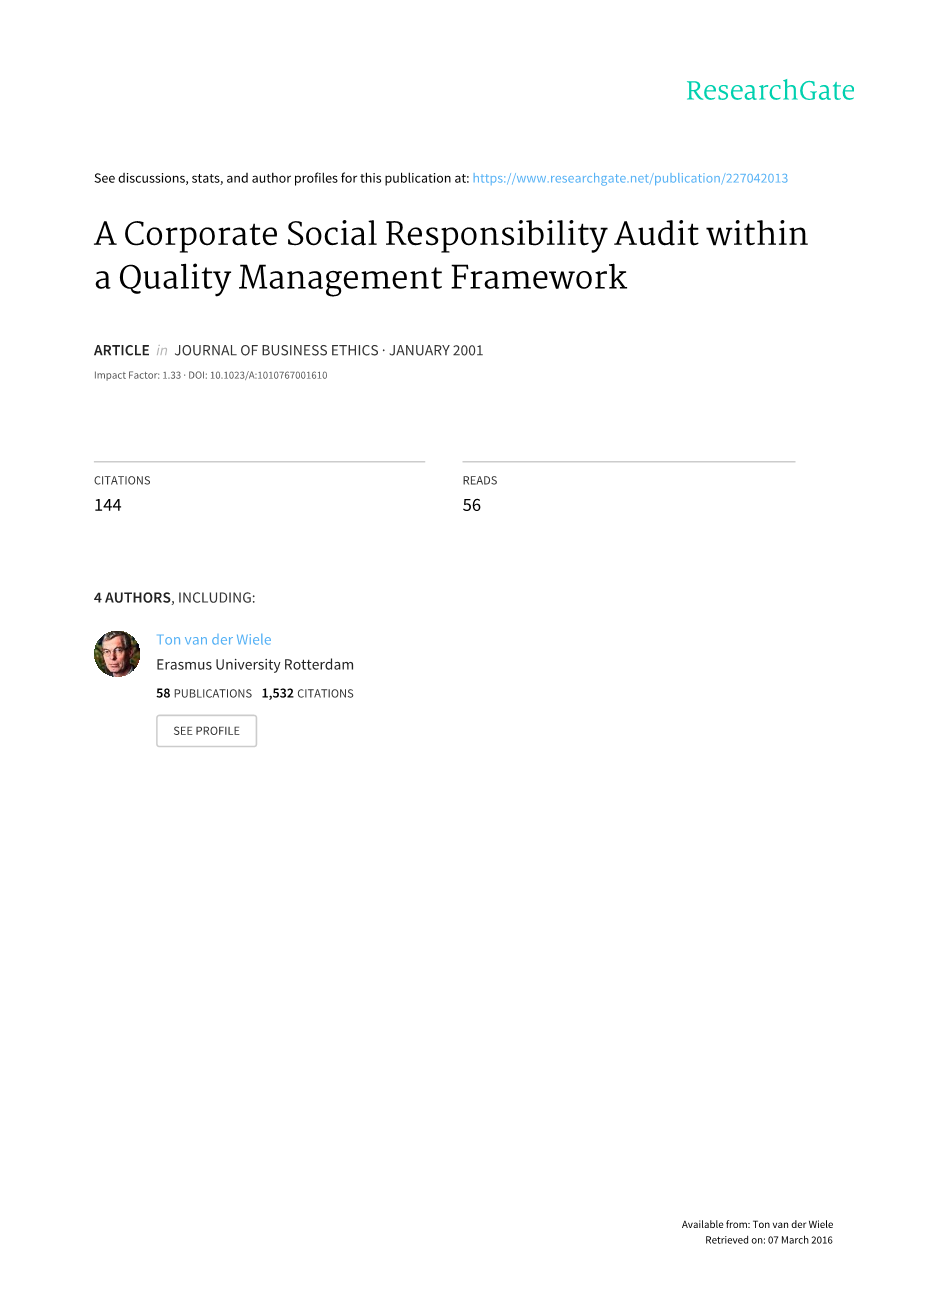Screen dimensions: 925x1309
Task: Click the 'Available from' footer line
Action: point(757,1225)
